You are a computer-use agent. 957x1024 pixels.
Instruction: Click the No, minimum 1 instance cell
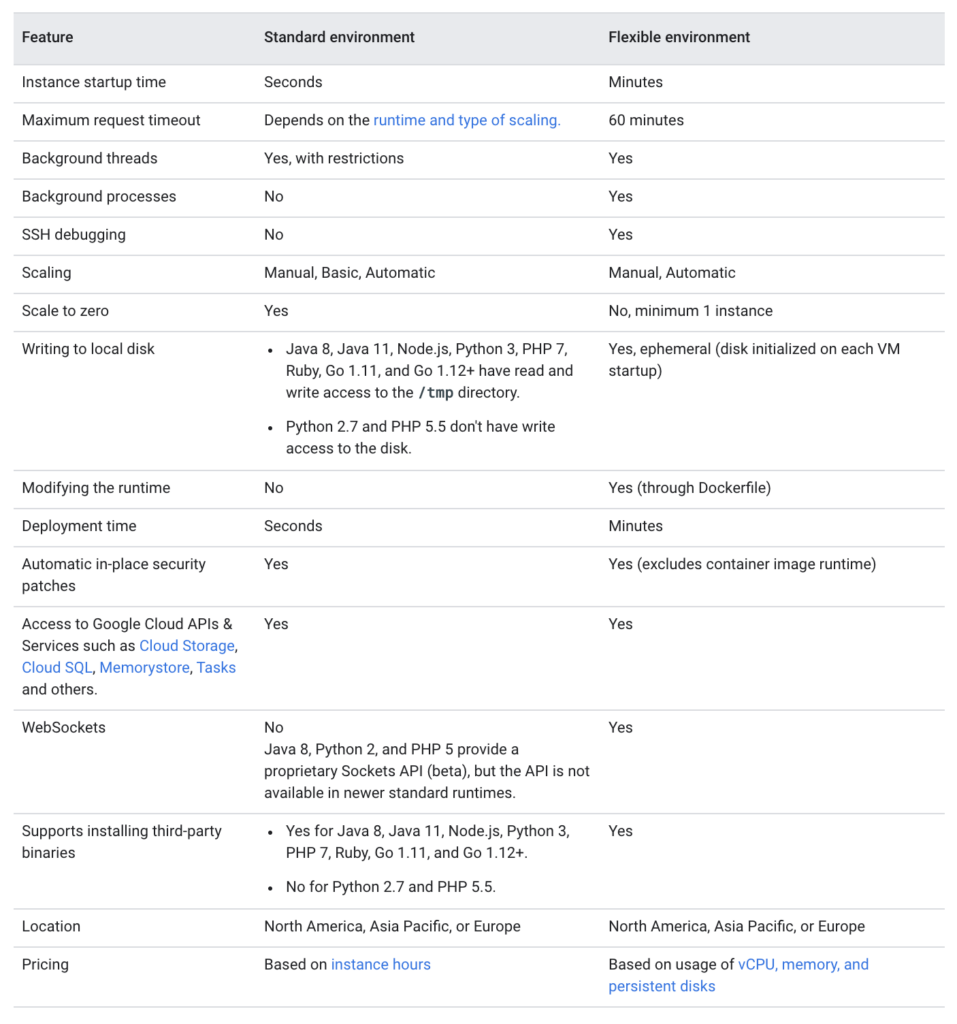click(690, 311)
